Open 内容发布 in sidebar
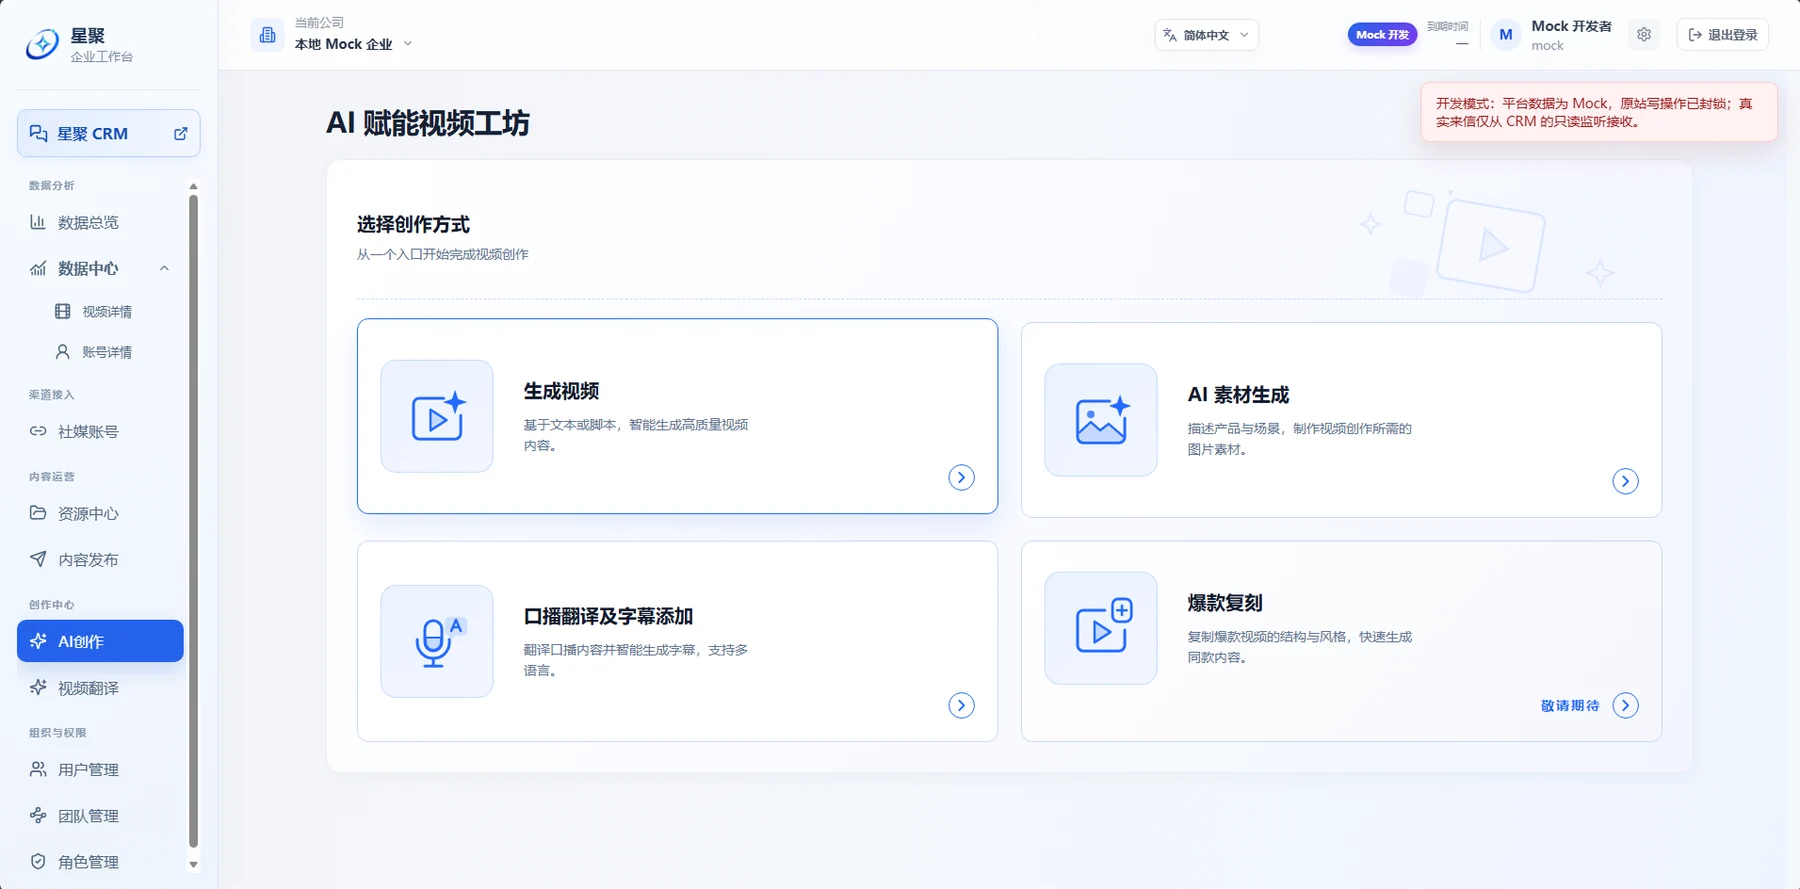 (100, 559)
